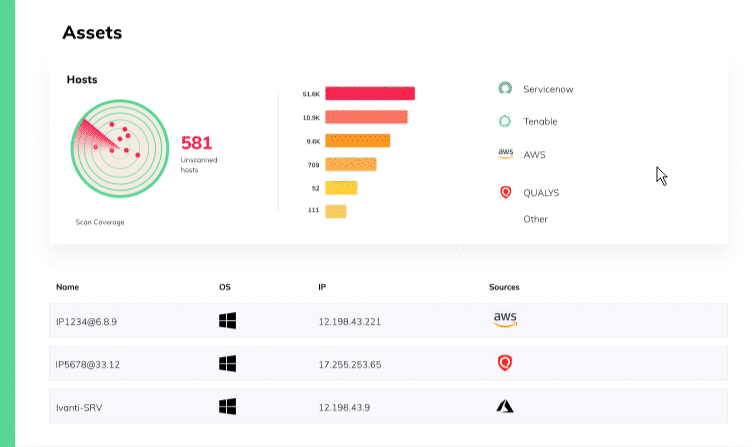Click the Windows OS icon for Ivanti-SRV

click(x=227, y=407)
